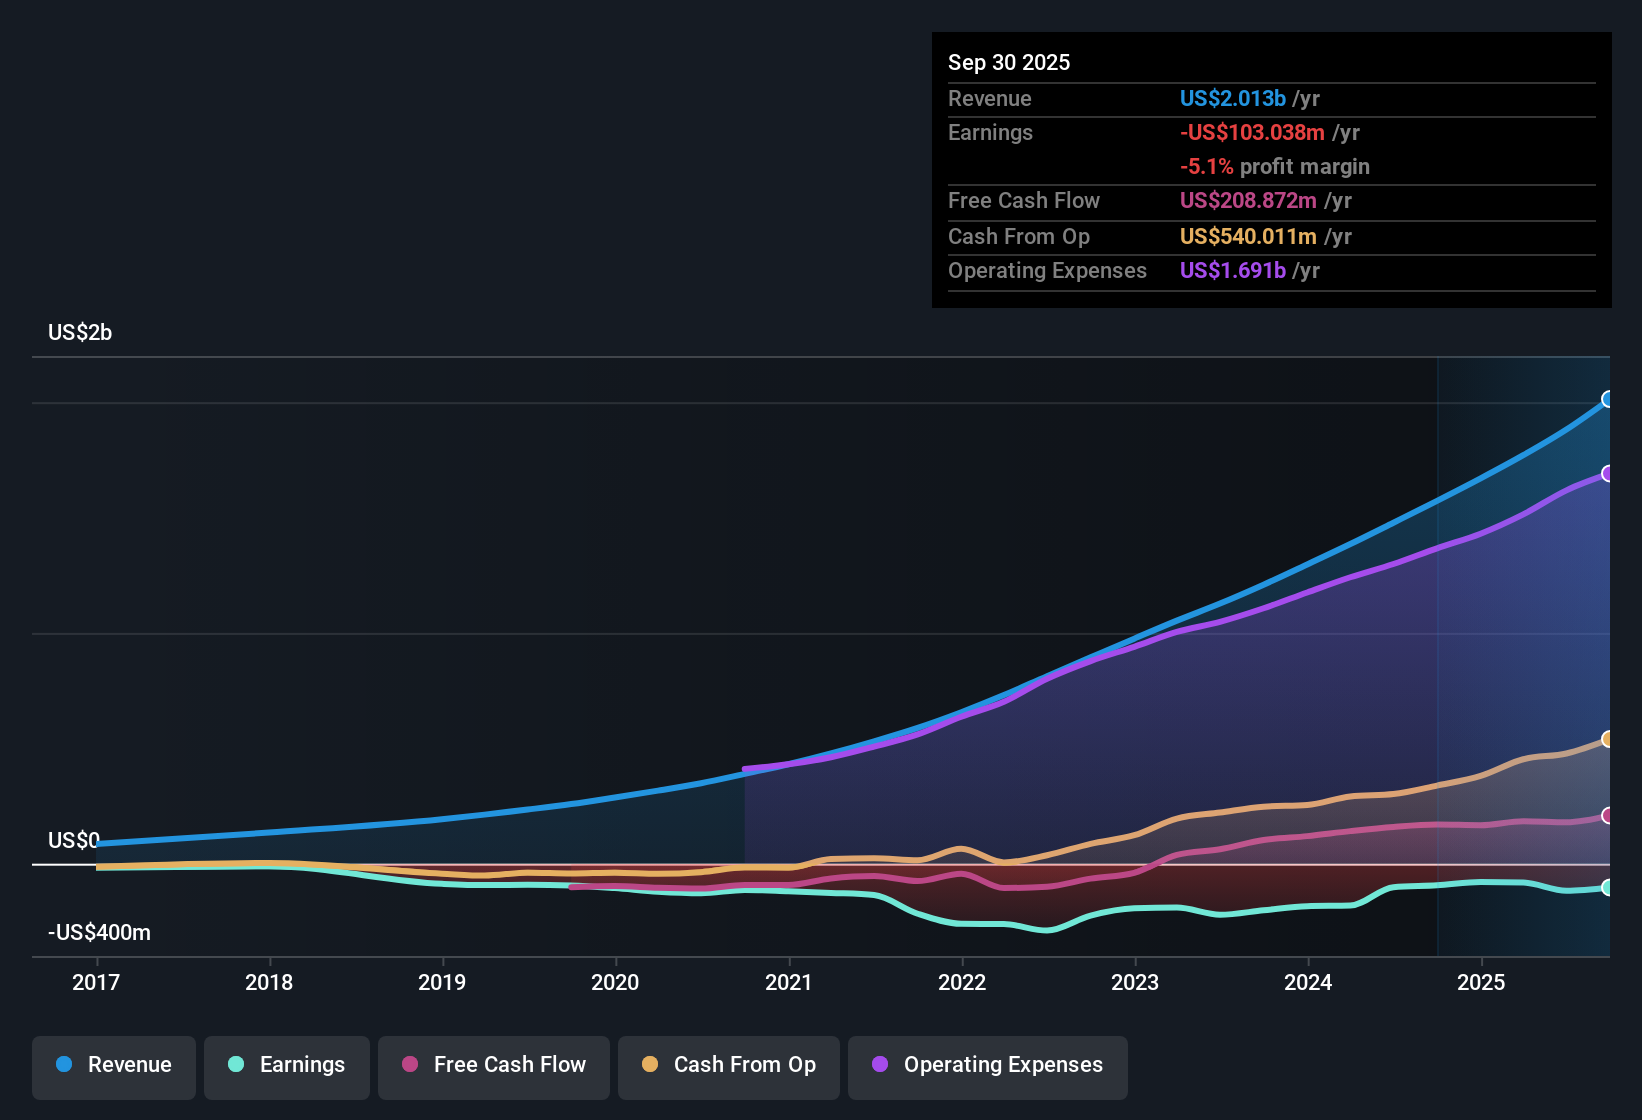Screen dimensions: 1642x1120
Task: Click the teal dot in Earnings legend
Action: pos(236,1064)
